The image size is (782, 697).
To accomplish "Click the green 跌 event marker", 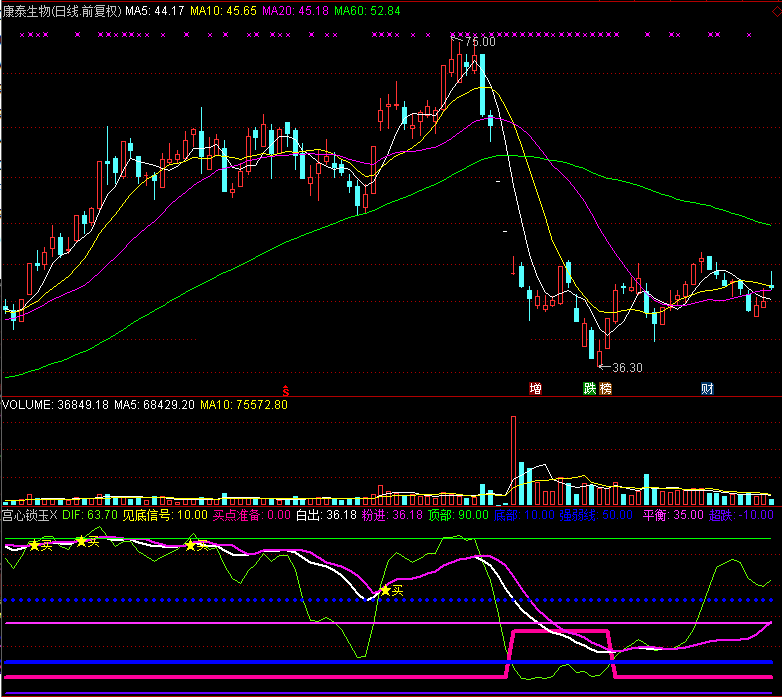I will pyautogui.click(x=589, y=388).
